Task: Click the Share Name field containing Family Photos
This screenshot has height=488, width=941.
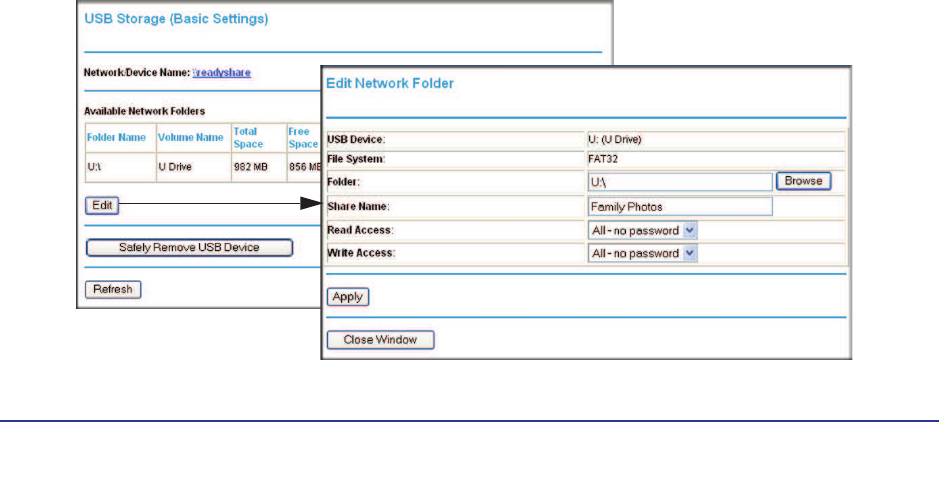Action: tap(680, 206)
